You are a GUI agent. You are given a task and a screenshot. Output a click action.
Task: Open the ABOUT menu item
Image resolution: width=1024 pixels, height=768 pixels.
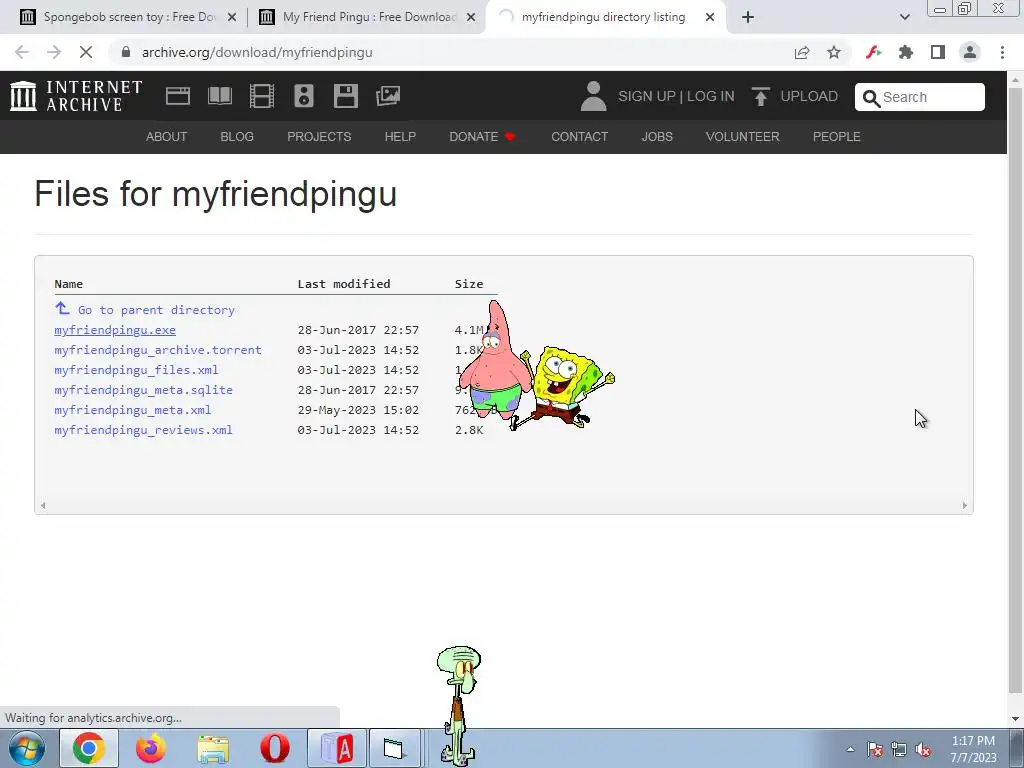tap(167, 136)
